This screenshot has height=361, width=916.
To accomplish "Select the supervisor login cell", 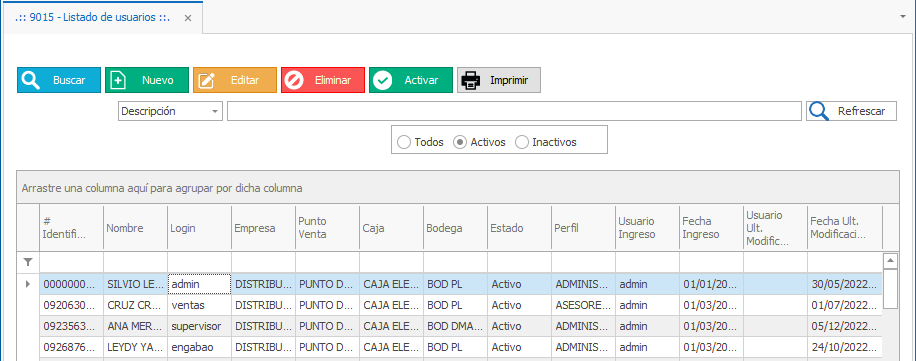I will click(x=199, y=326).
